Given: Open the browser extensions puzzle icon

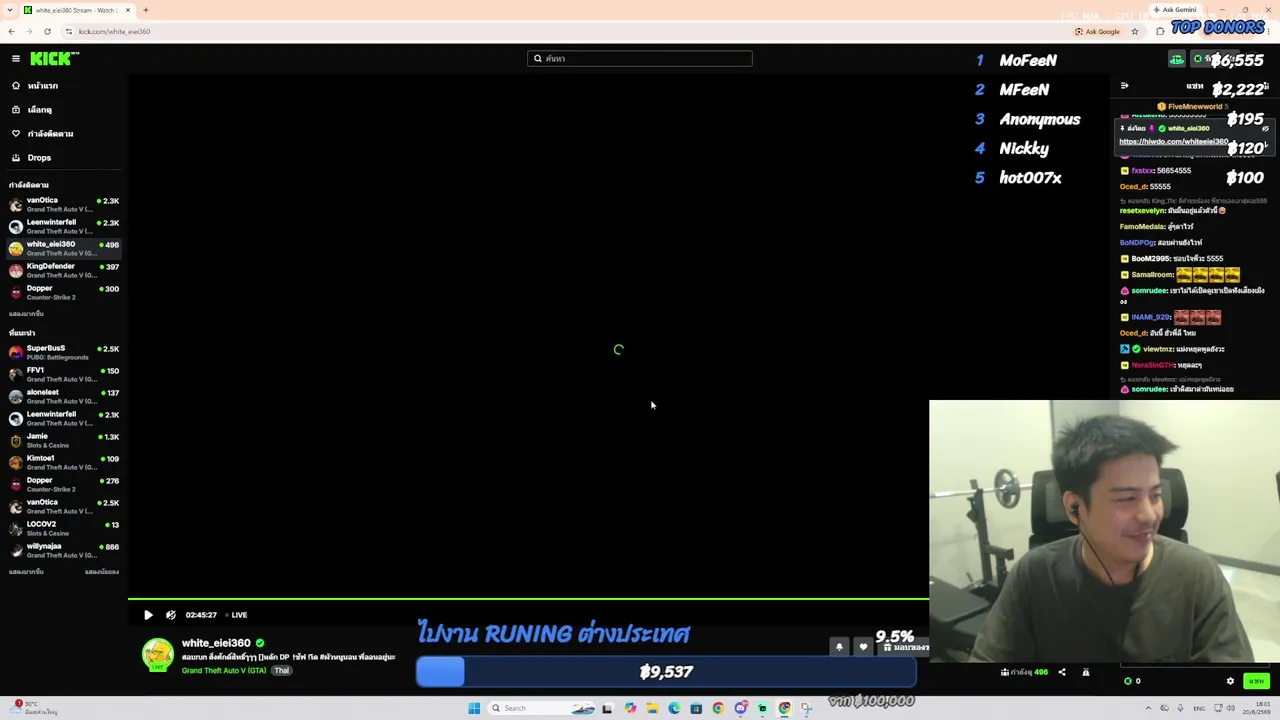Looking at the screenshot, I should tap(1160, 31).
